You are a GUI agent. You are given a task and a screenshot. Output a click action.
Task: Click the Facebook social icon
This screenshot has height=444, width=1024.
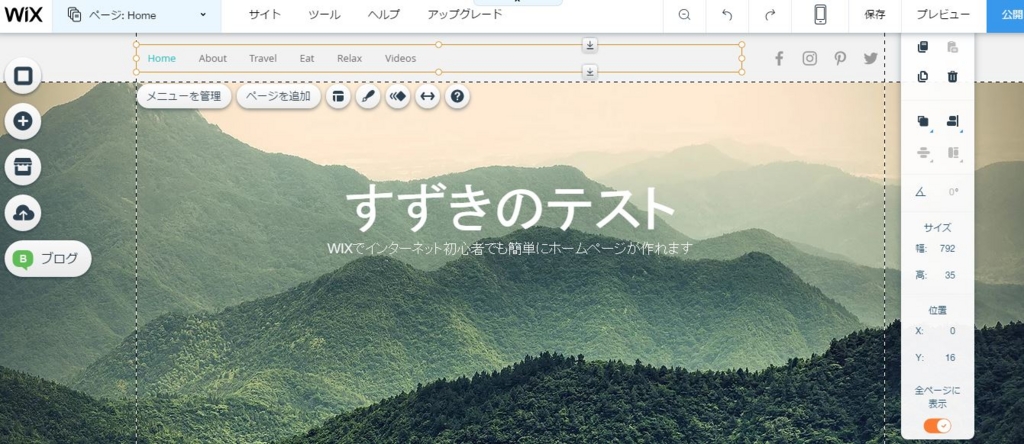coord(778,59)
